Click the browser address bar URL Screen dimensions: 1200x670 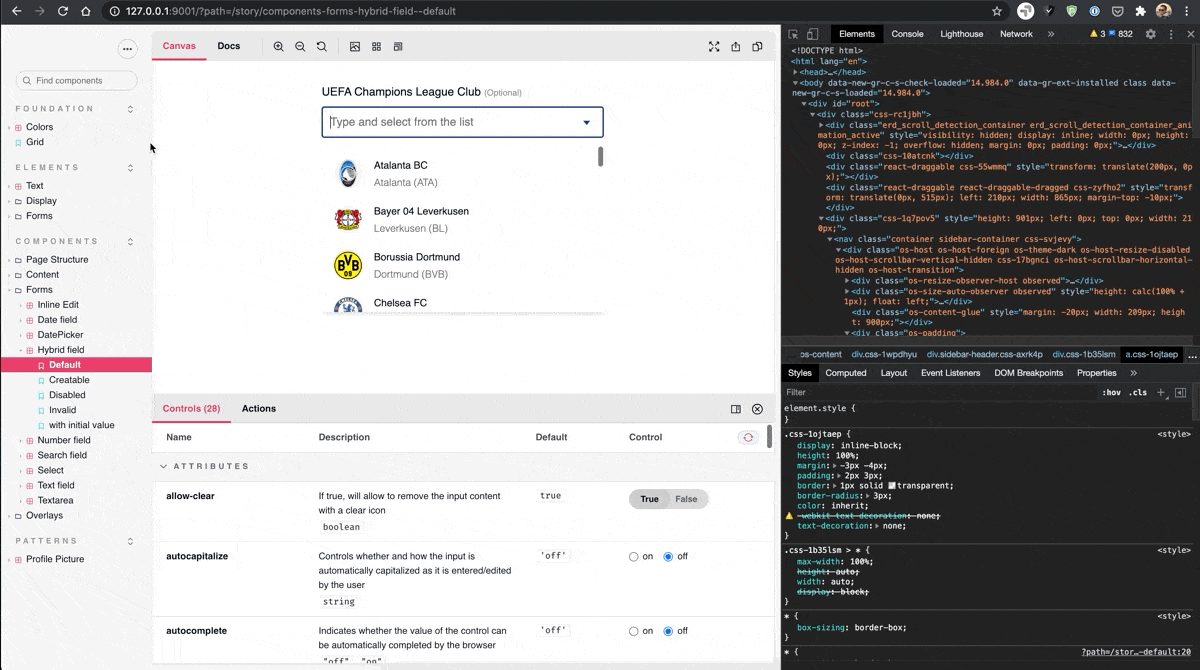(x=291, y=11)
